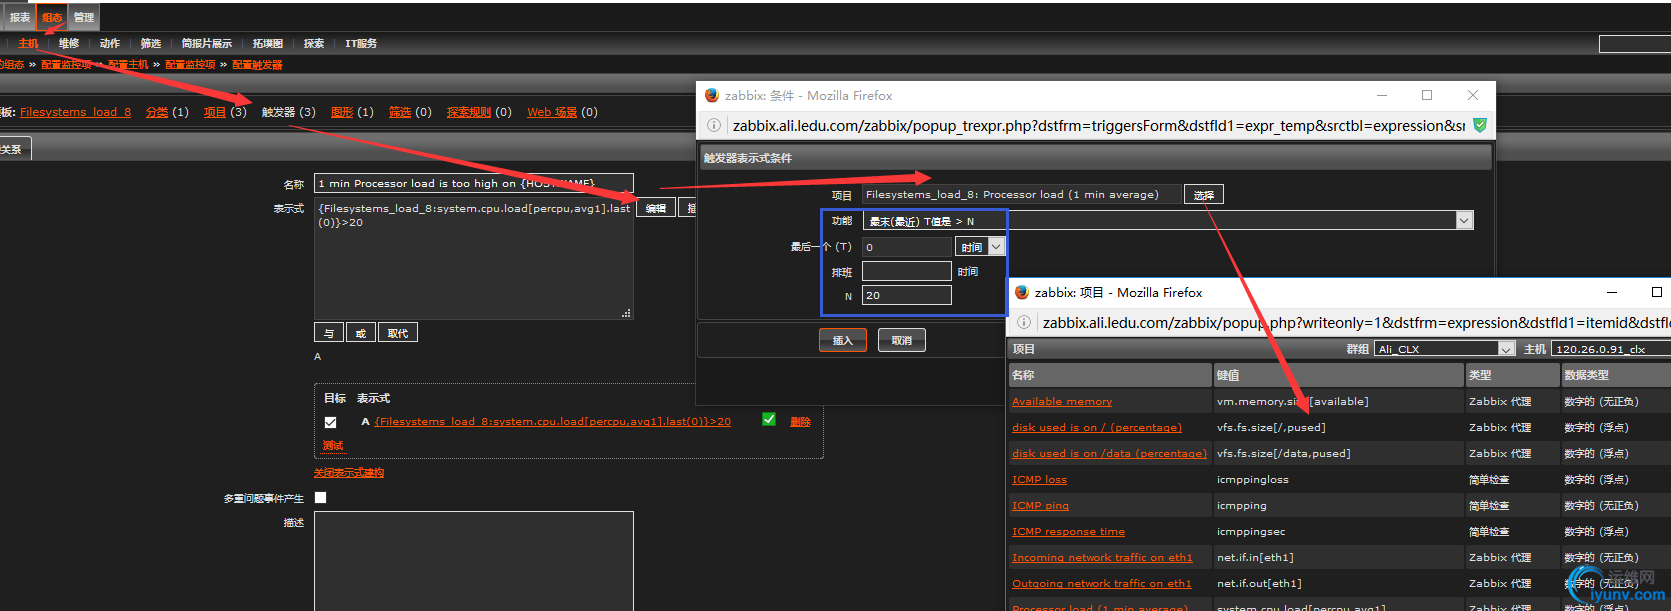Open the 维修 submenu
This screenshot has width=1671, height=611.
click(x=69, y=43)
